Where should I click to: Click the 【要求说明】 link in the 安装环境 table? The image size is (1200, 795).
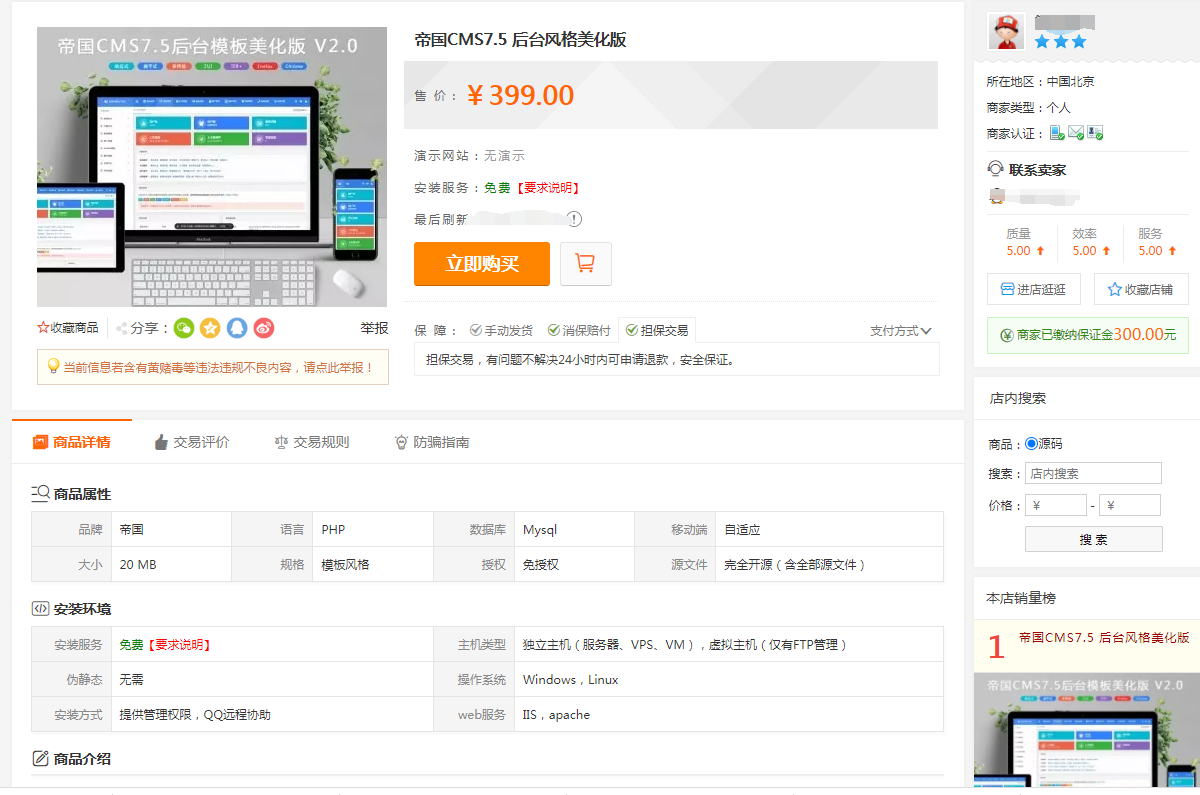[x=179, y=645]
